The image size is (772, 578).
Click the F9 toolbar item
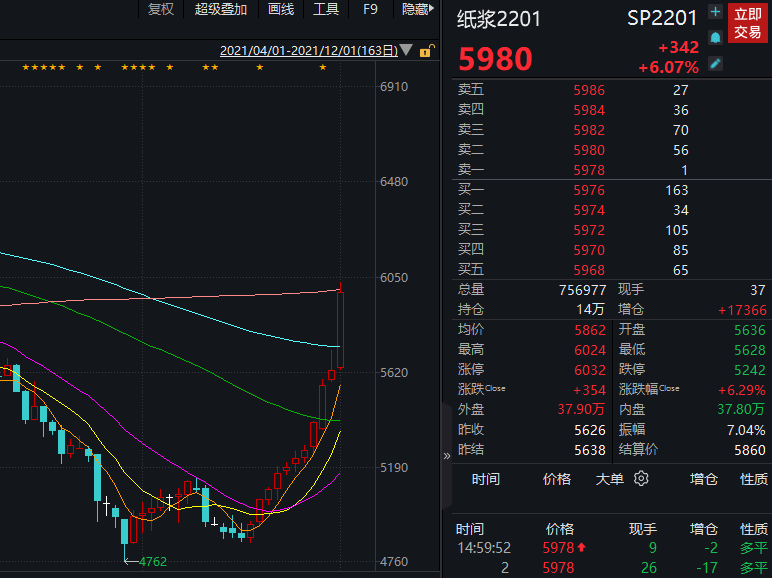click(370, 9)
